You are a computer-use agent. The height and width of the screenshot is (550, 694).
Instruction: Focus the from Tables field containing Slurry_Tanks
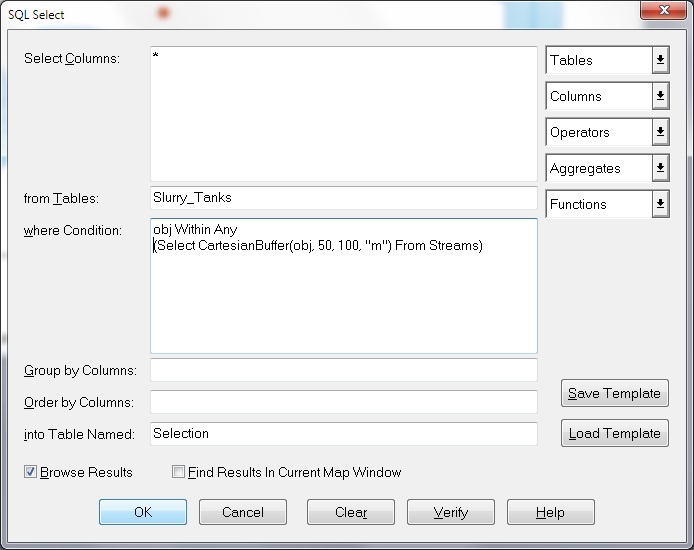point(343,198)
